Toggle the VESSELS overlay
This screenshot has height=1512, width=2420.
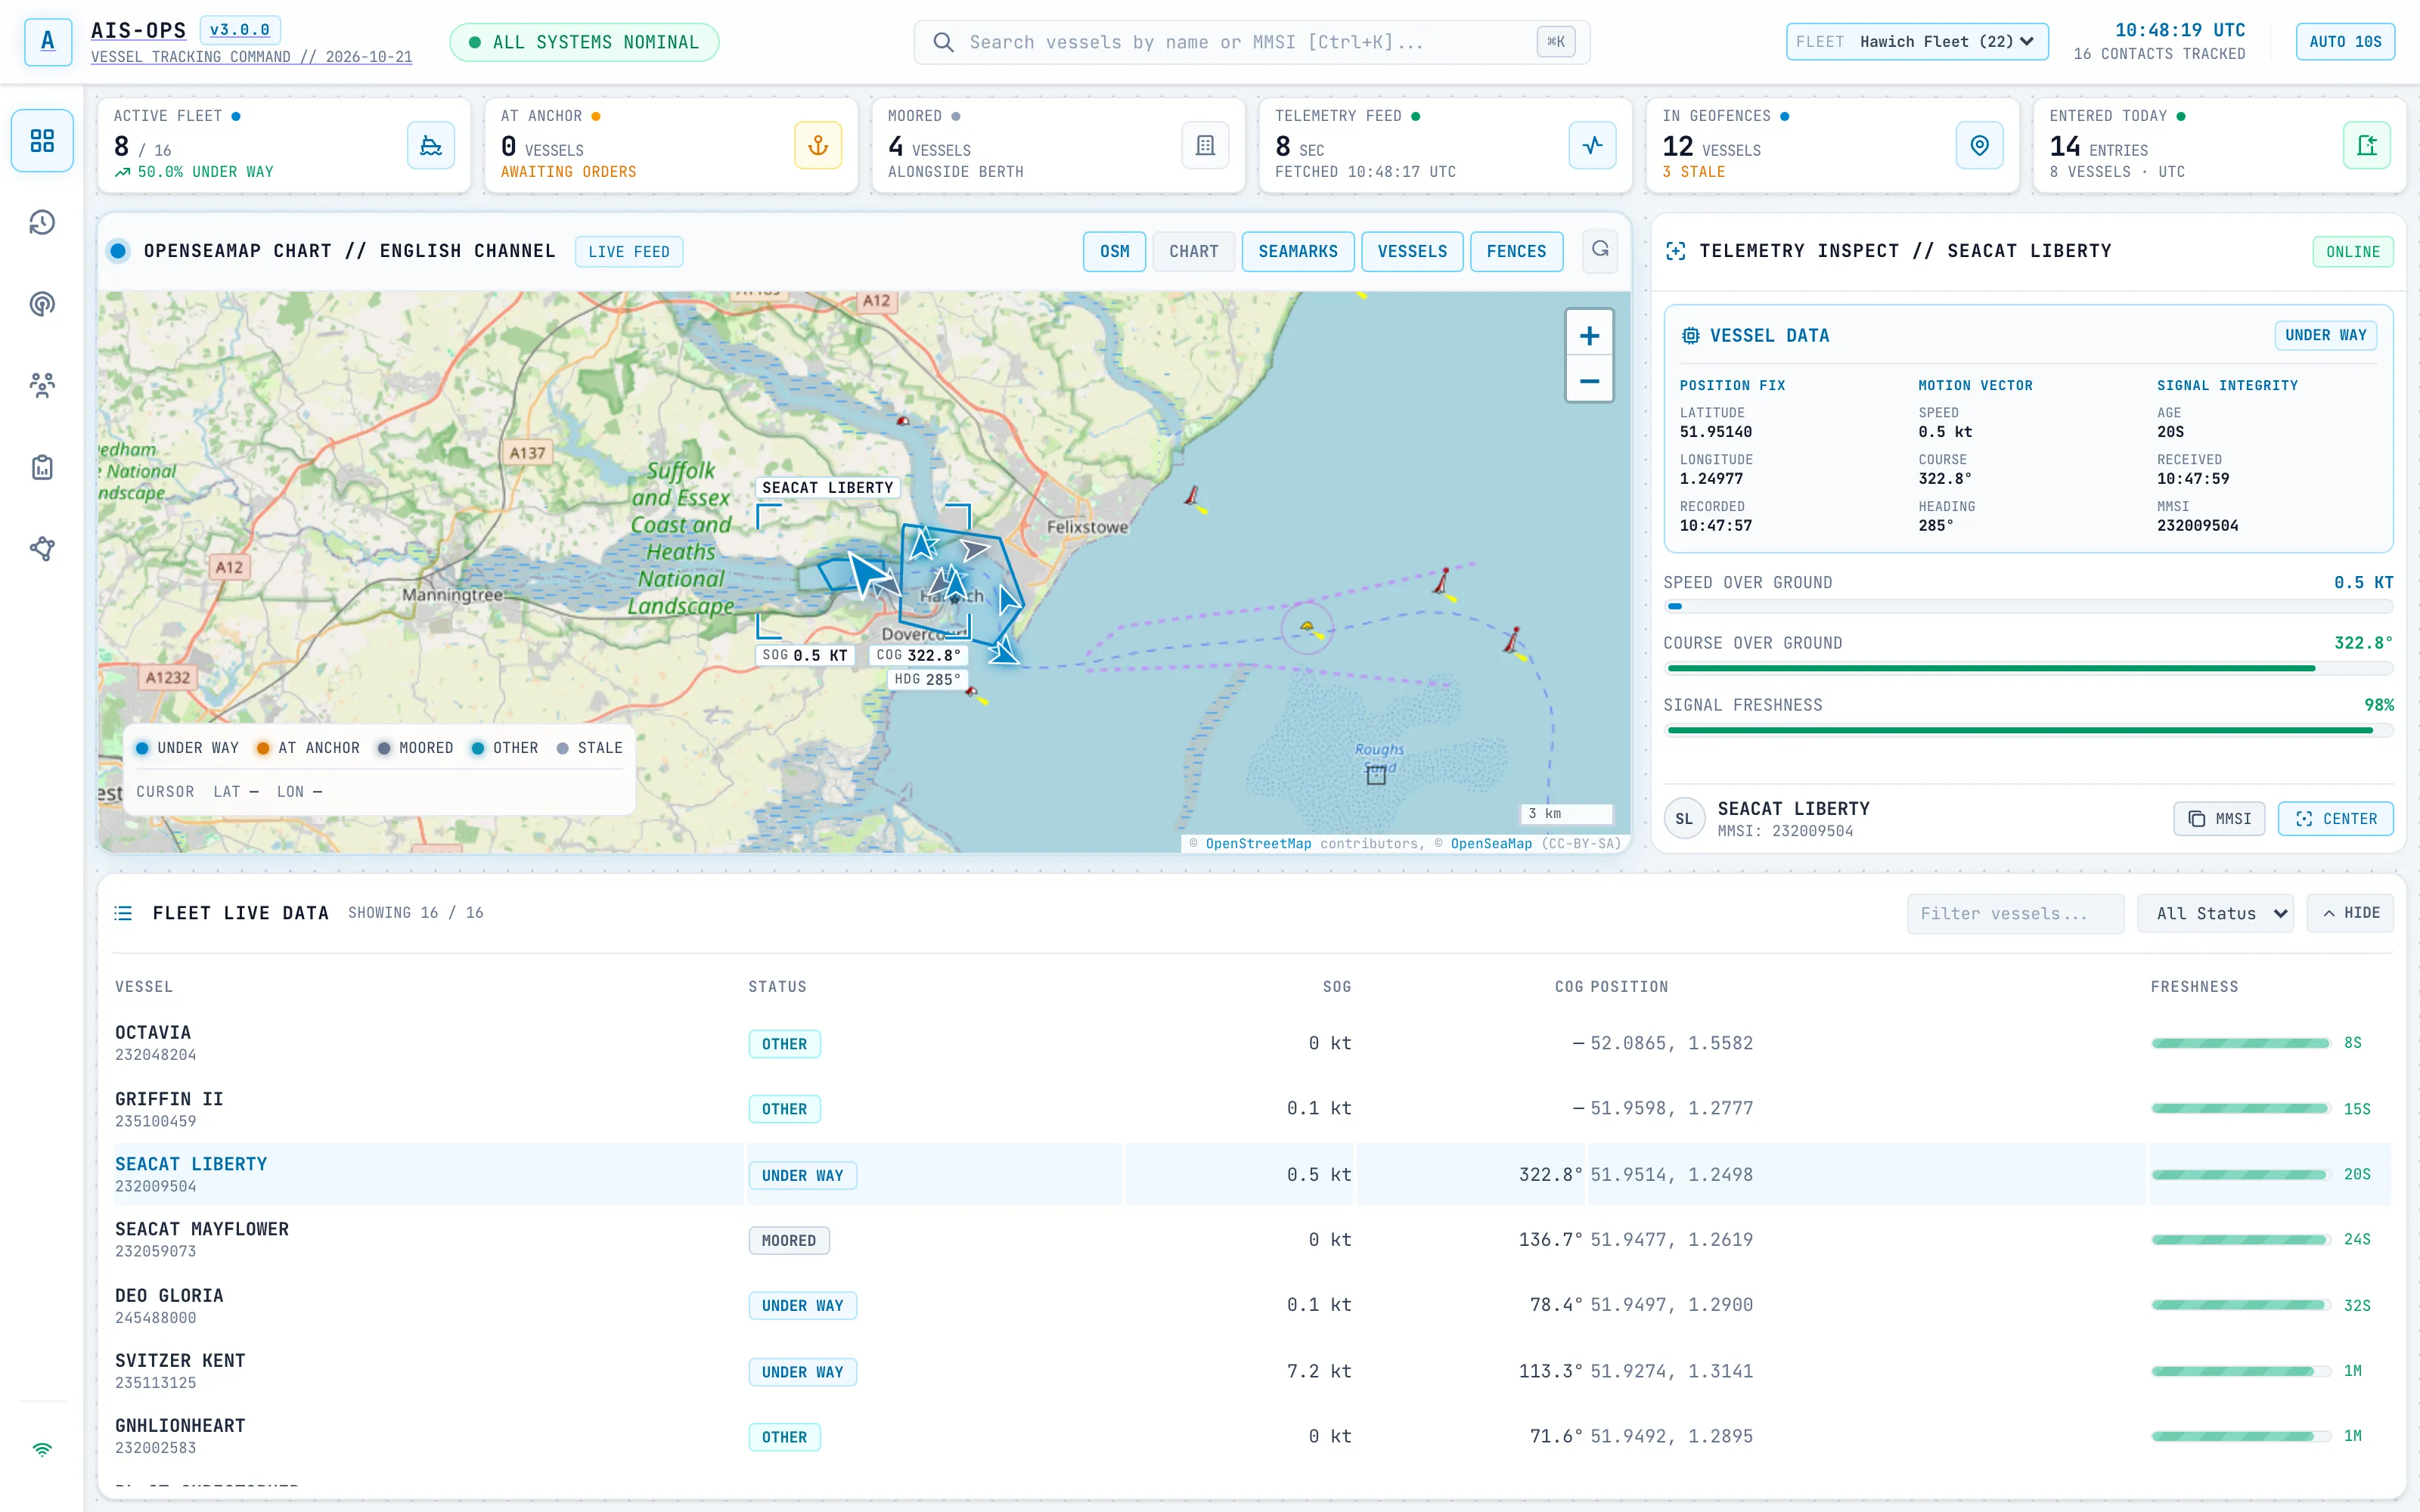(1412, 252)
